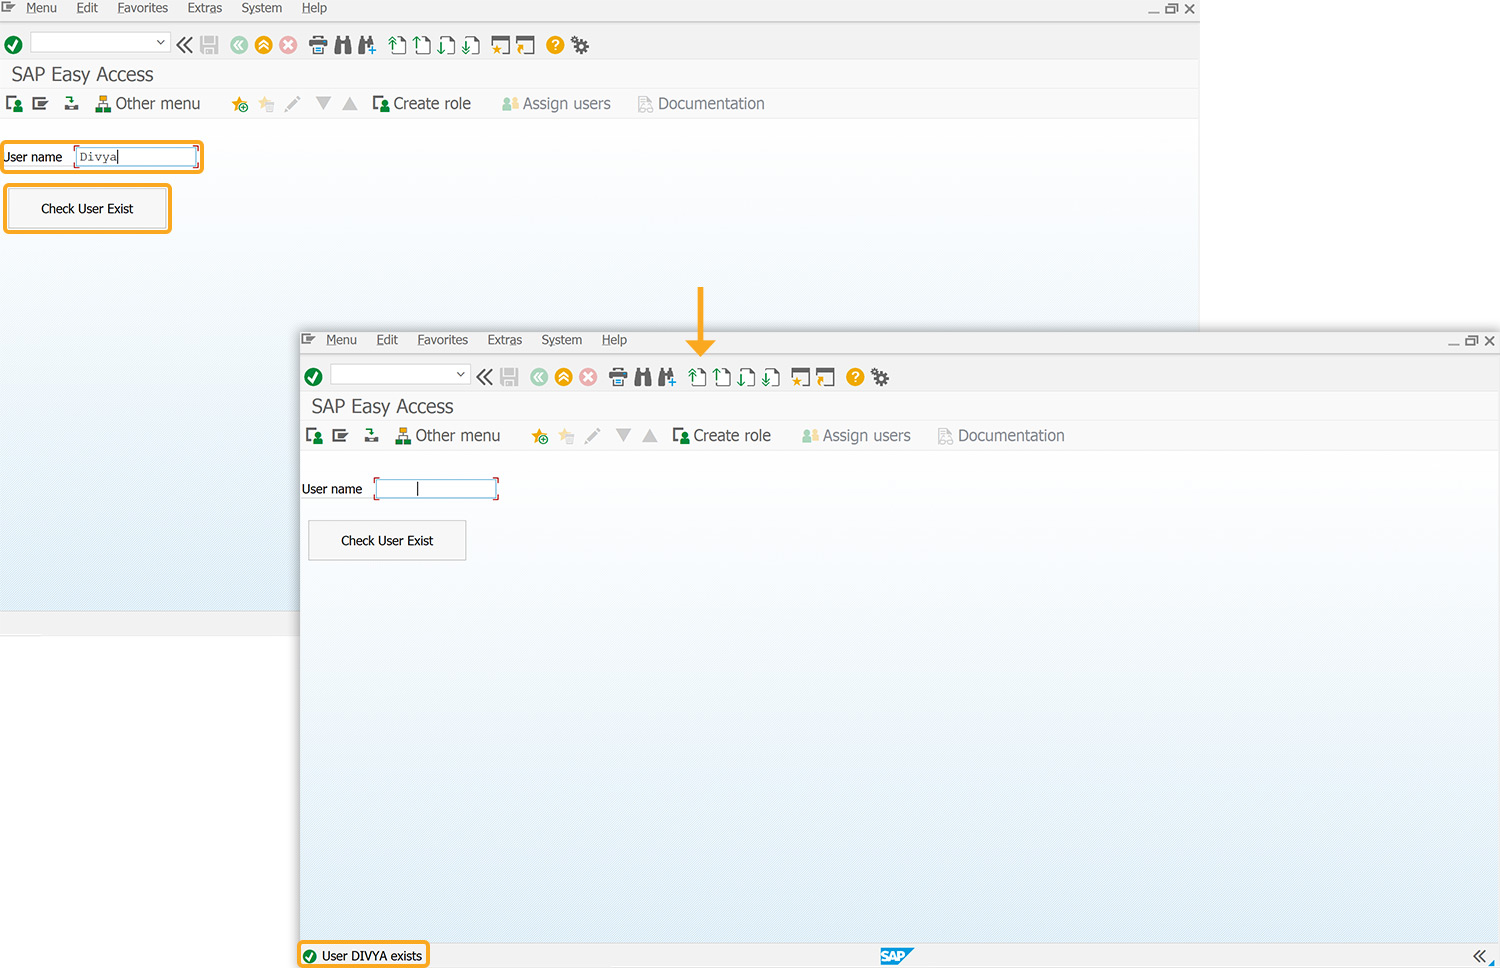Click the green Back icon in front window

click(539, 377)
